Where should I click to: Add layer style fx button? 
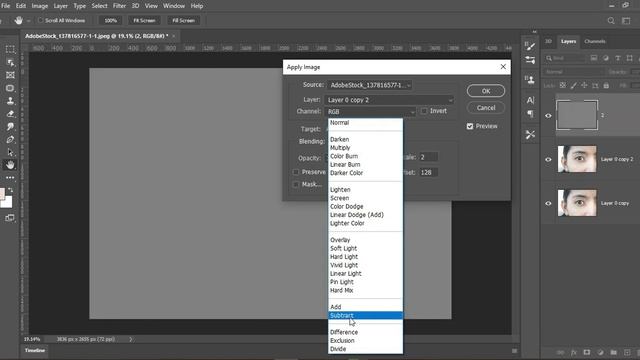pos(573,352)
